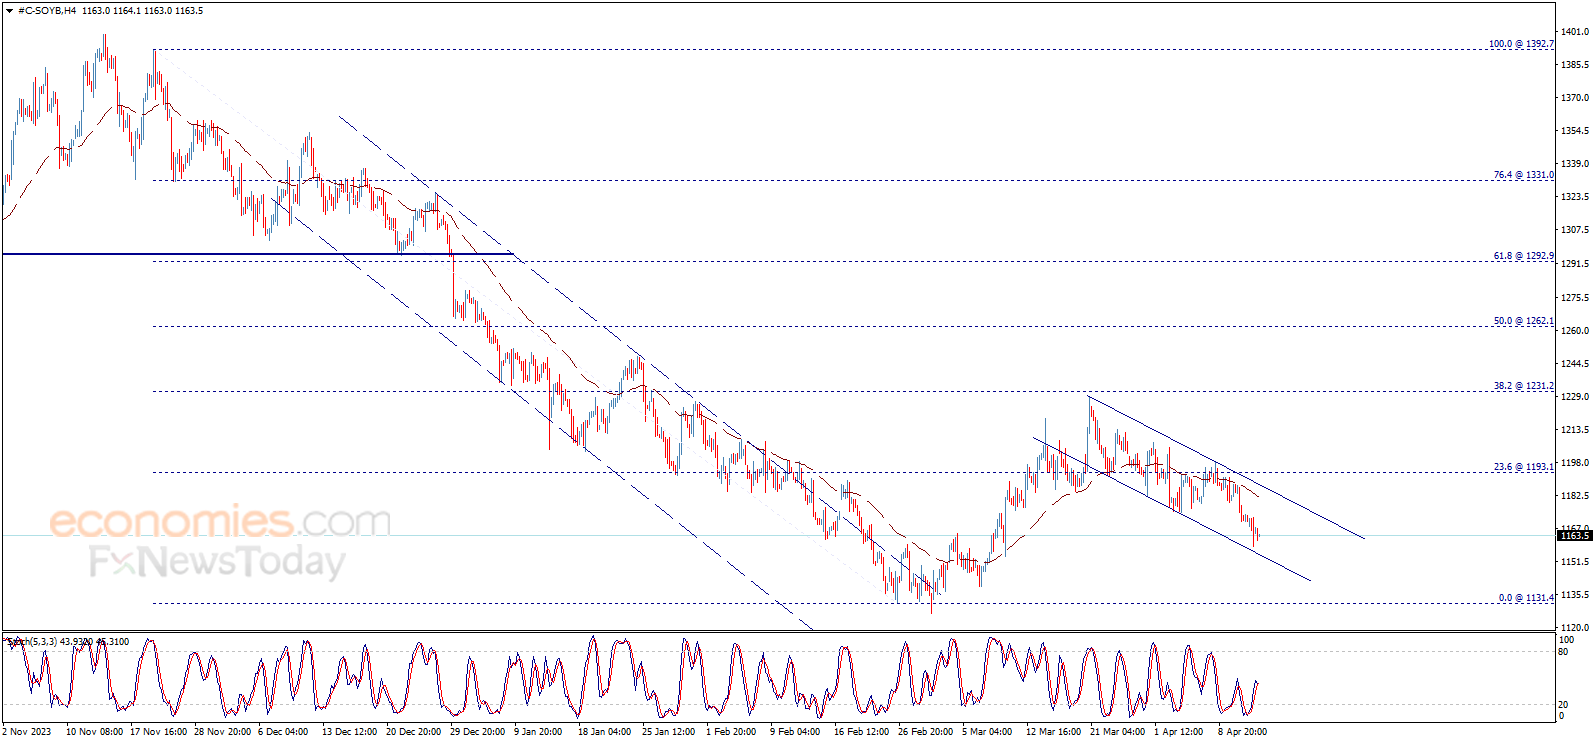Viewport: 1596px width, 743px height.
Task: Click the 13 Dec 12:00 time axis label
Action: coord(350,732)
